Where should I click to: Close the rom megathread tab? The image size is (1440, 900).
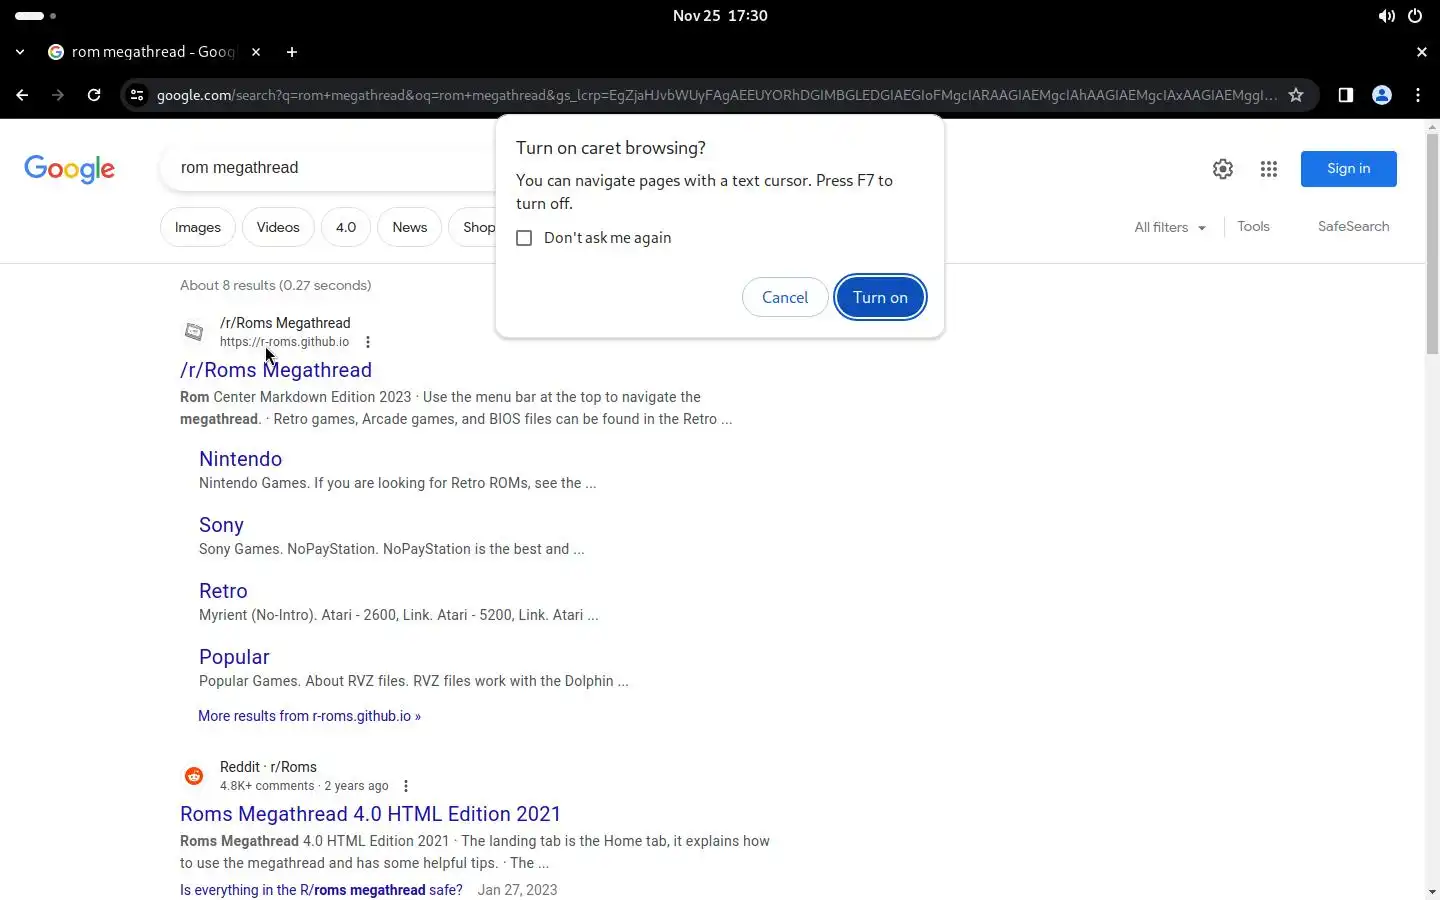pyautogui.click(x=256, y=52)
